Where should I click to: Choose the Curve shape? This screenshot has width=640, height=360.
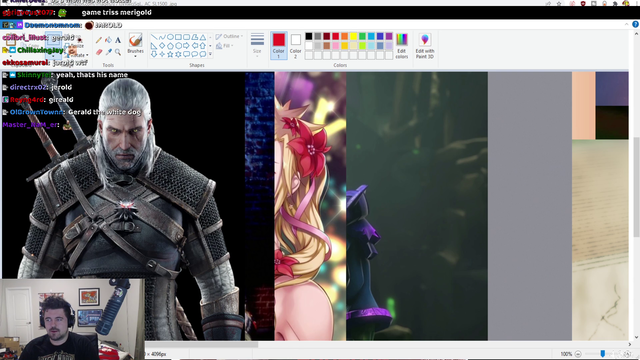(x=162, y=37)
